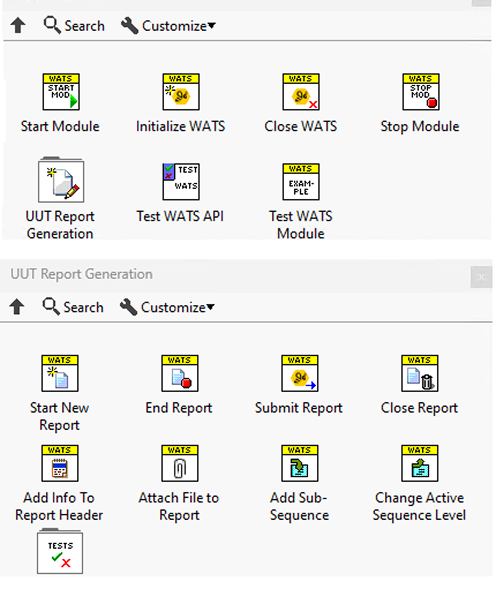Image resolution: width=496 pixels, height=591 pixels.
Task: Go up from UUT Report Generation palette
Action: [x=17, y=307]
